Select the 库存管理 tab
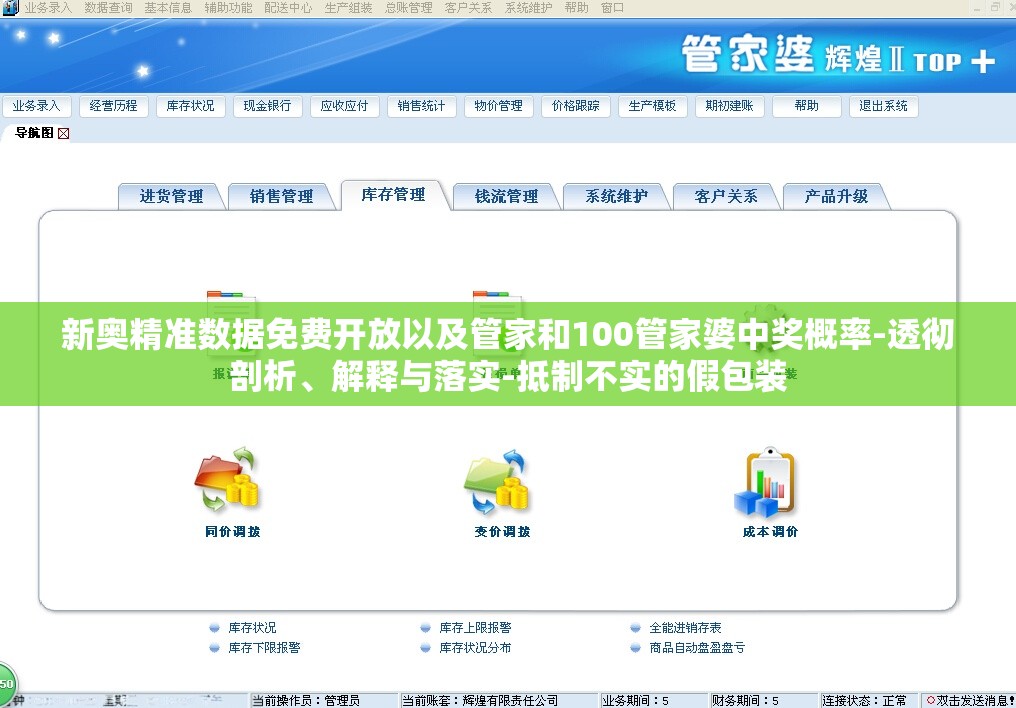The width and height of the screenshot is (1016, 708). tap(393, 194)
